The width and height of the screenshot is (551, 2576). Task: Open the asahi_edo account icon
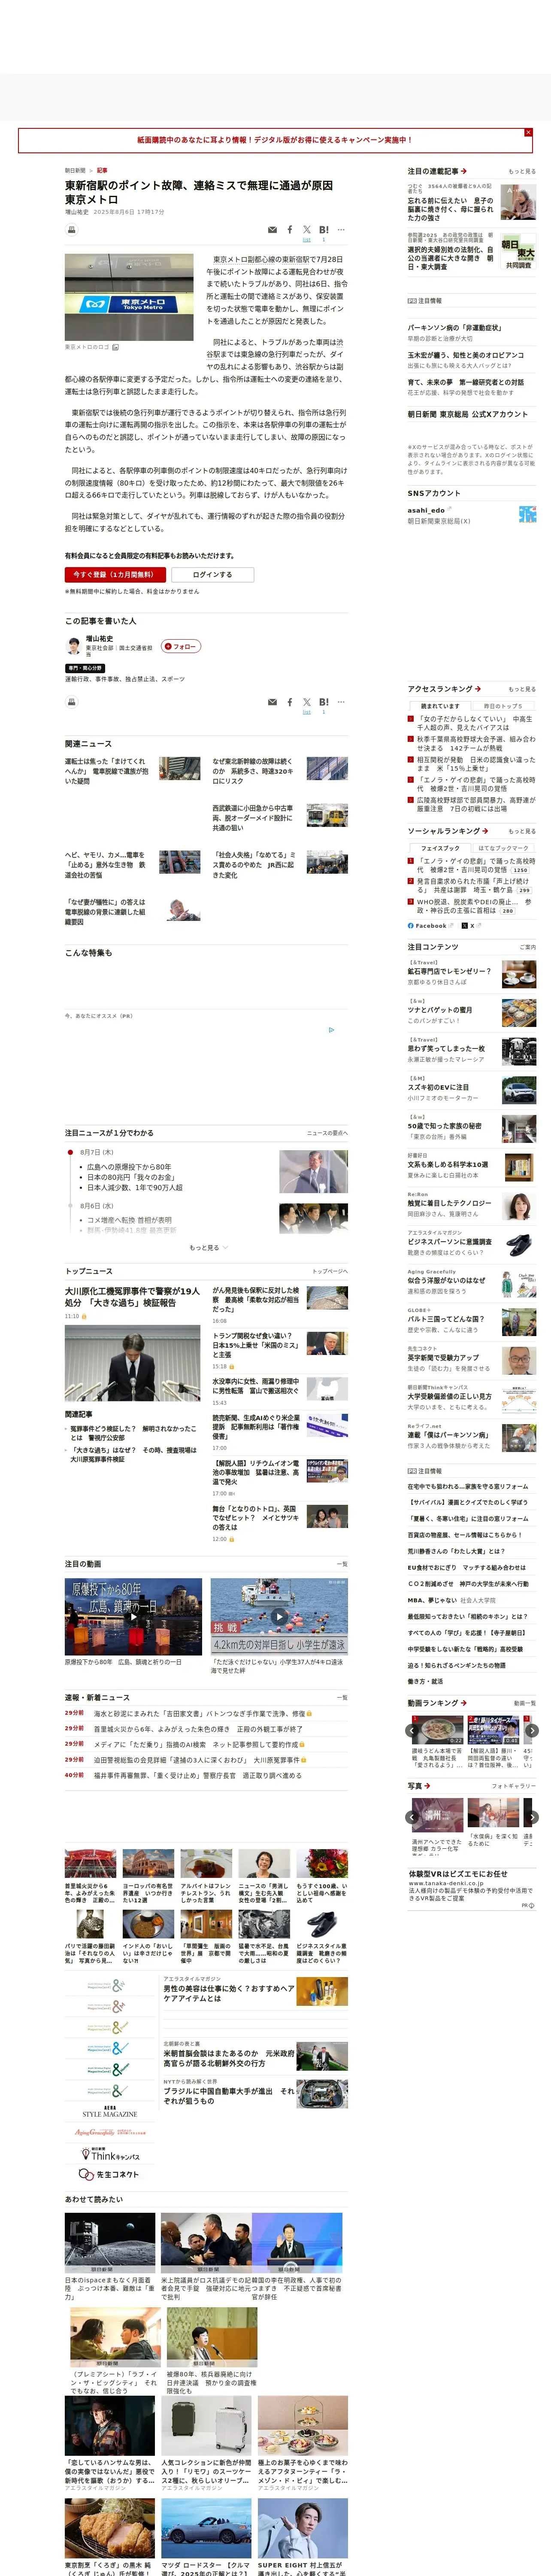527,514
